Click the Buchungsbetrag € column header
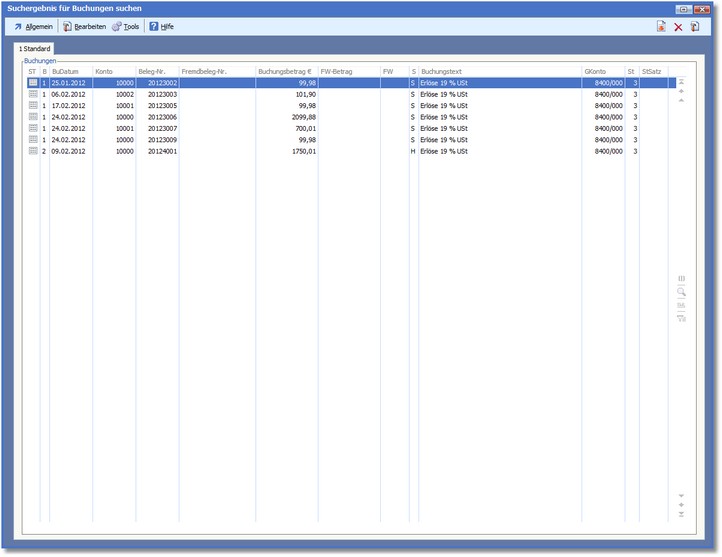The image size is (722, 557). click(x=286, y=71)
